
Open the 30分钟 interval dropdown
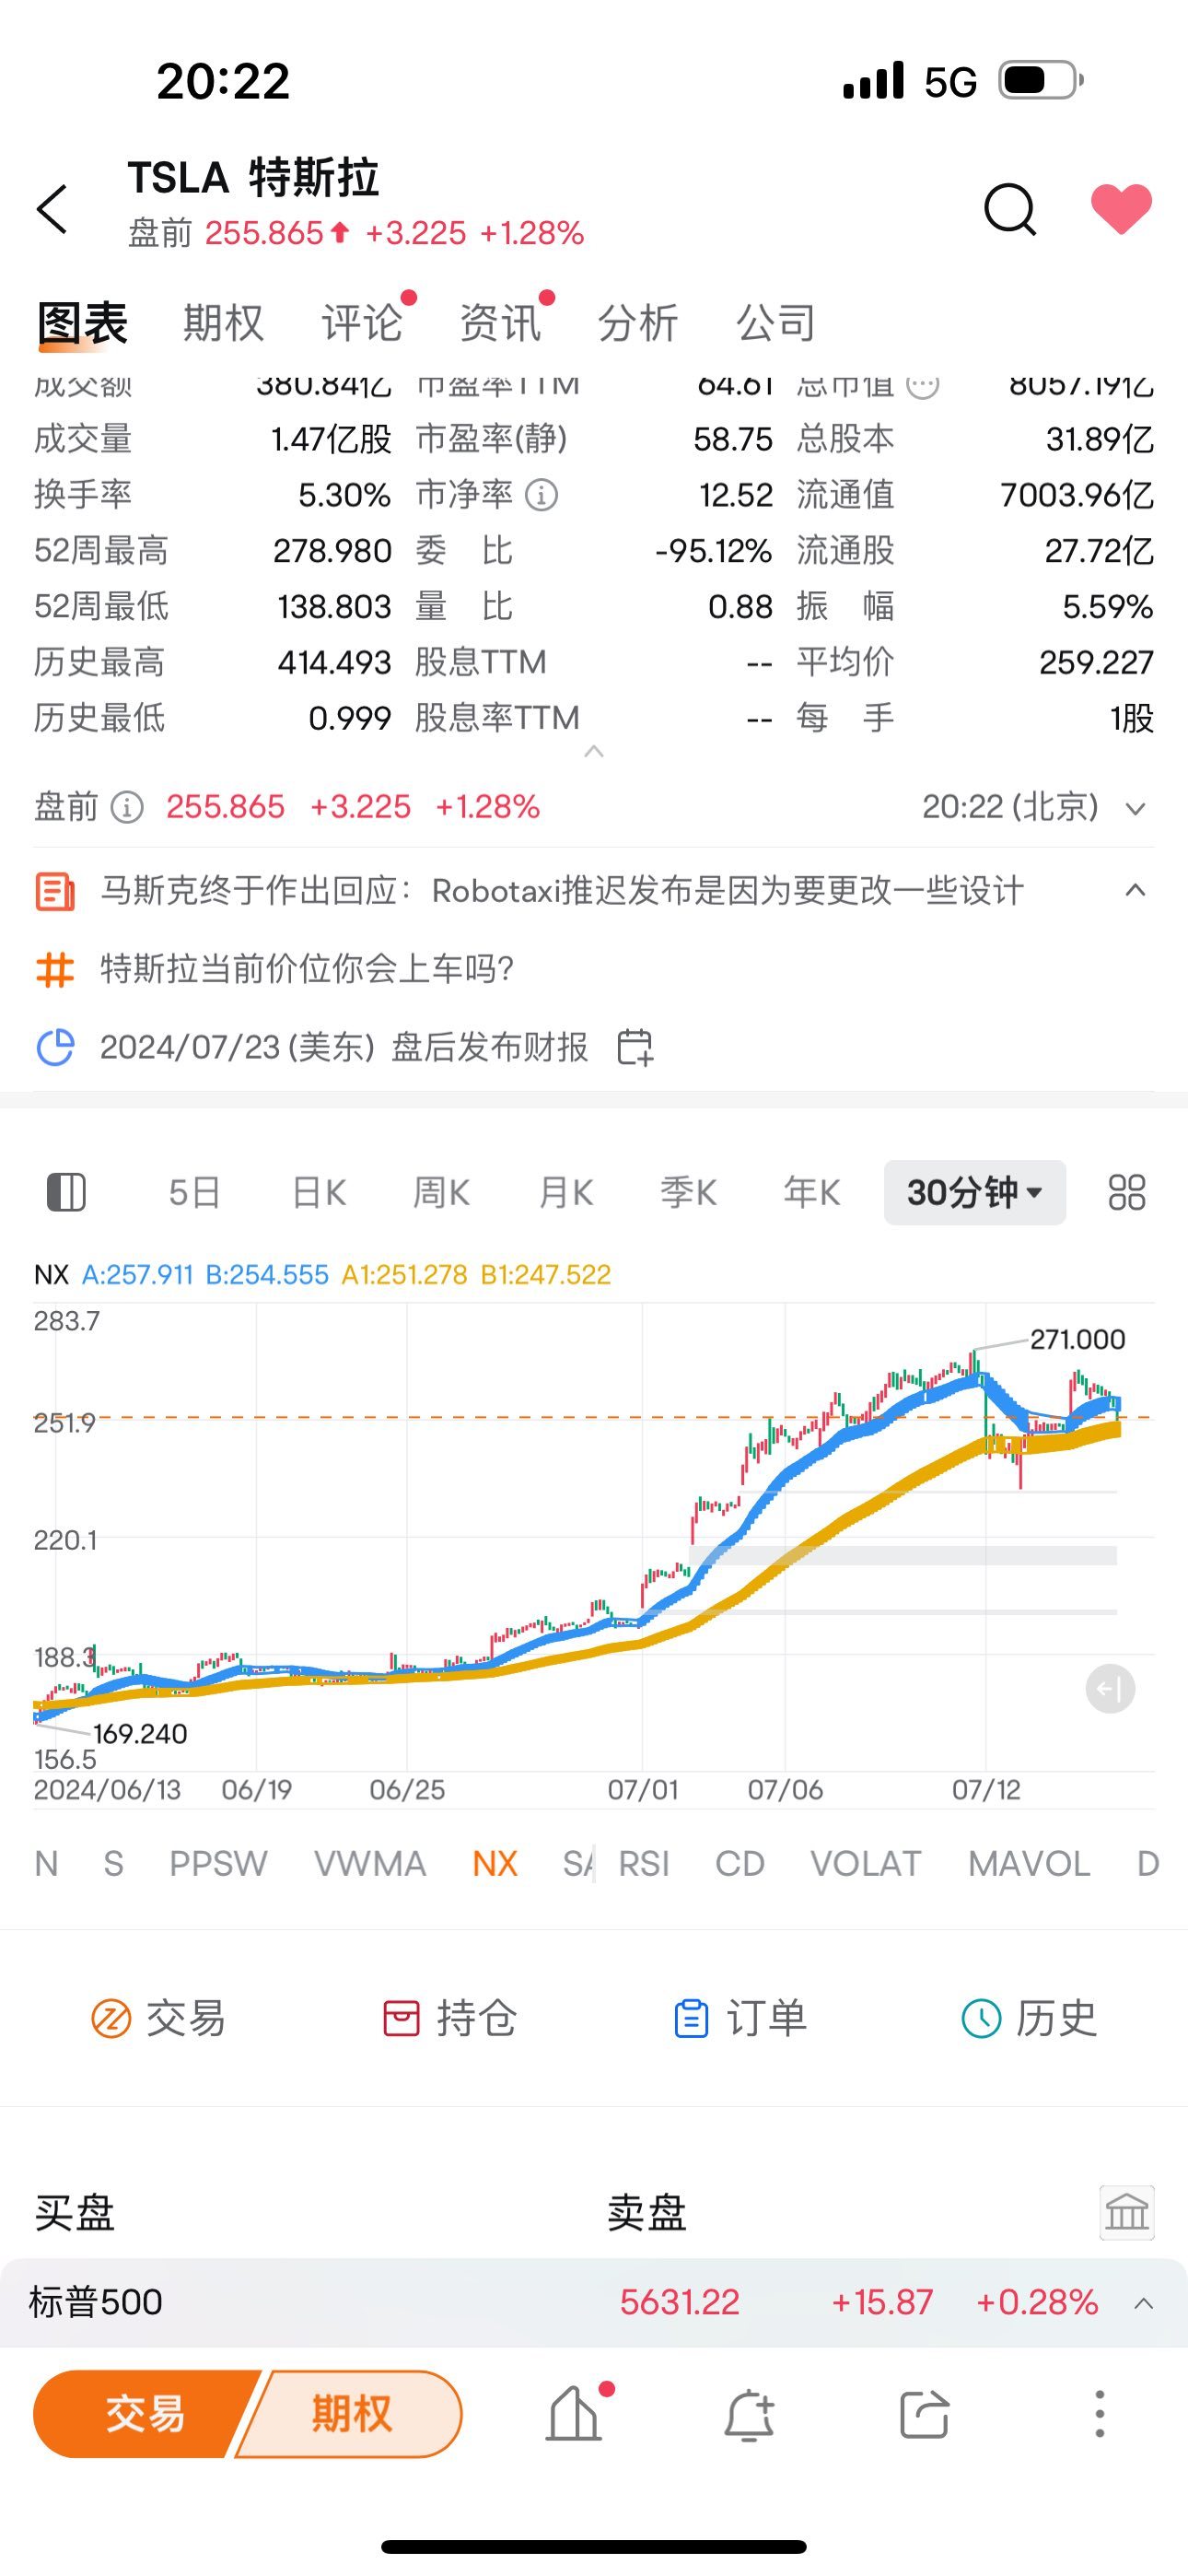(x=975, y=1192)
